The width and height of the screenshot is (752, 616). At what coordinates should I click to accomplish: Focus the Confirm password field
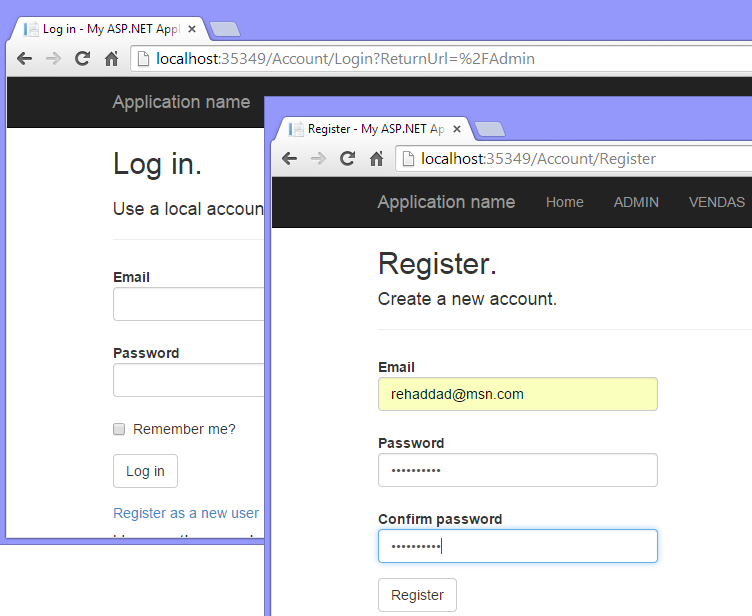[517, 546]
